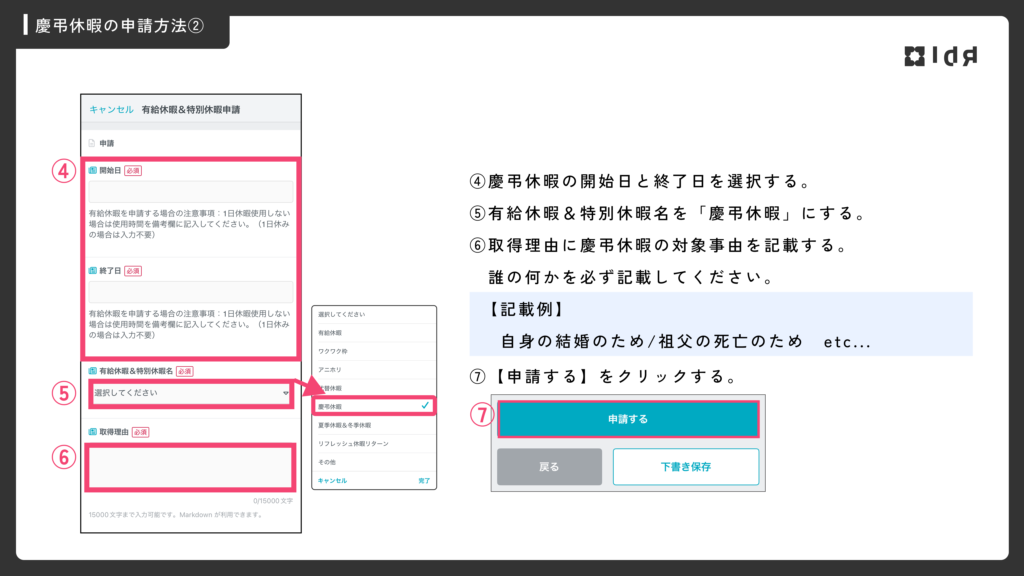Click into the 取得理由 text area

(192, 467)
